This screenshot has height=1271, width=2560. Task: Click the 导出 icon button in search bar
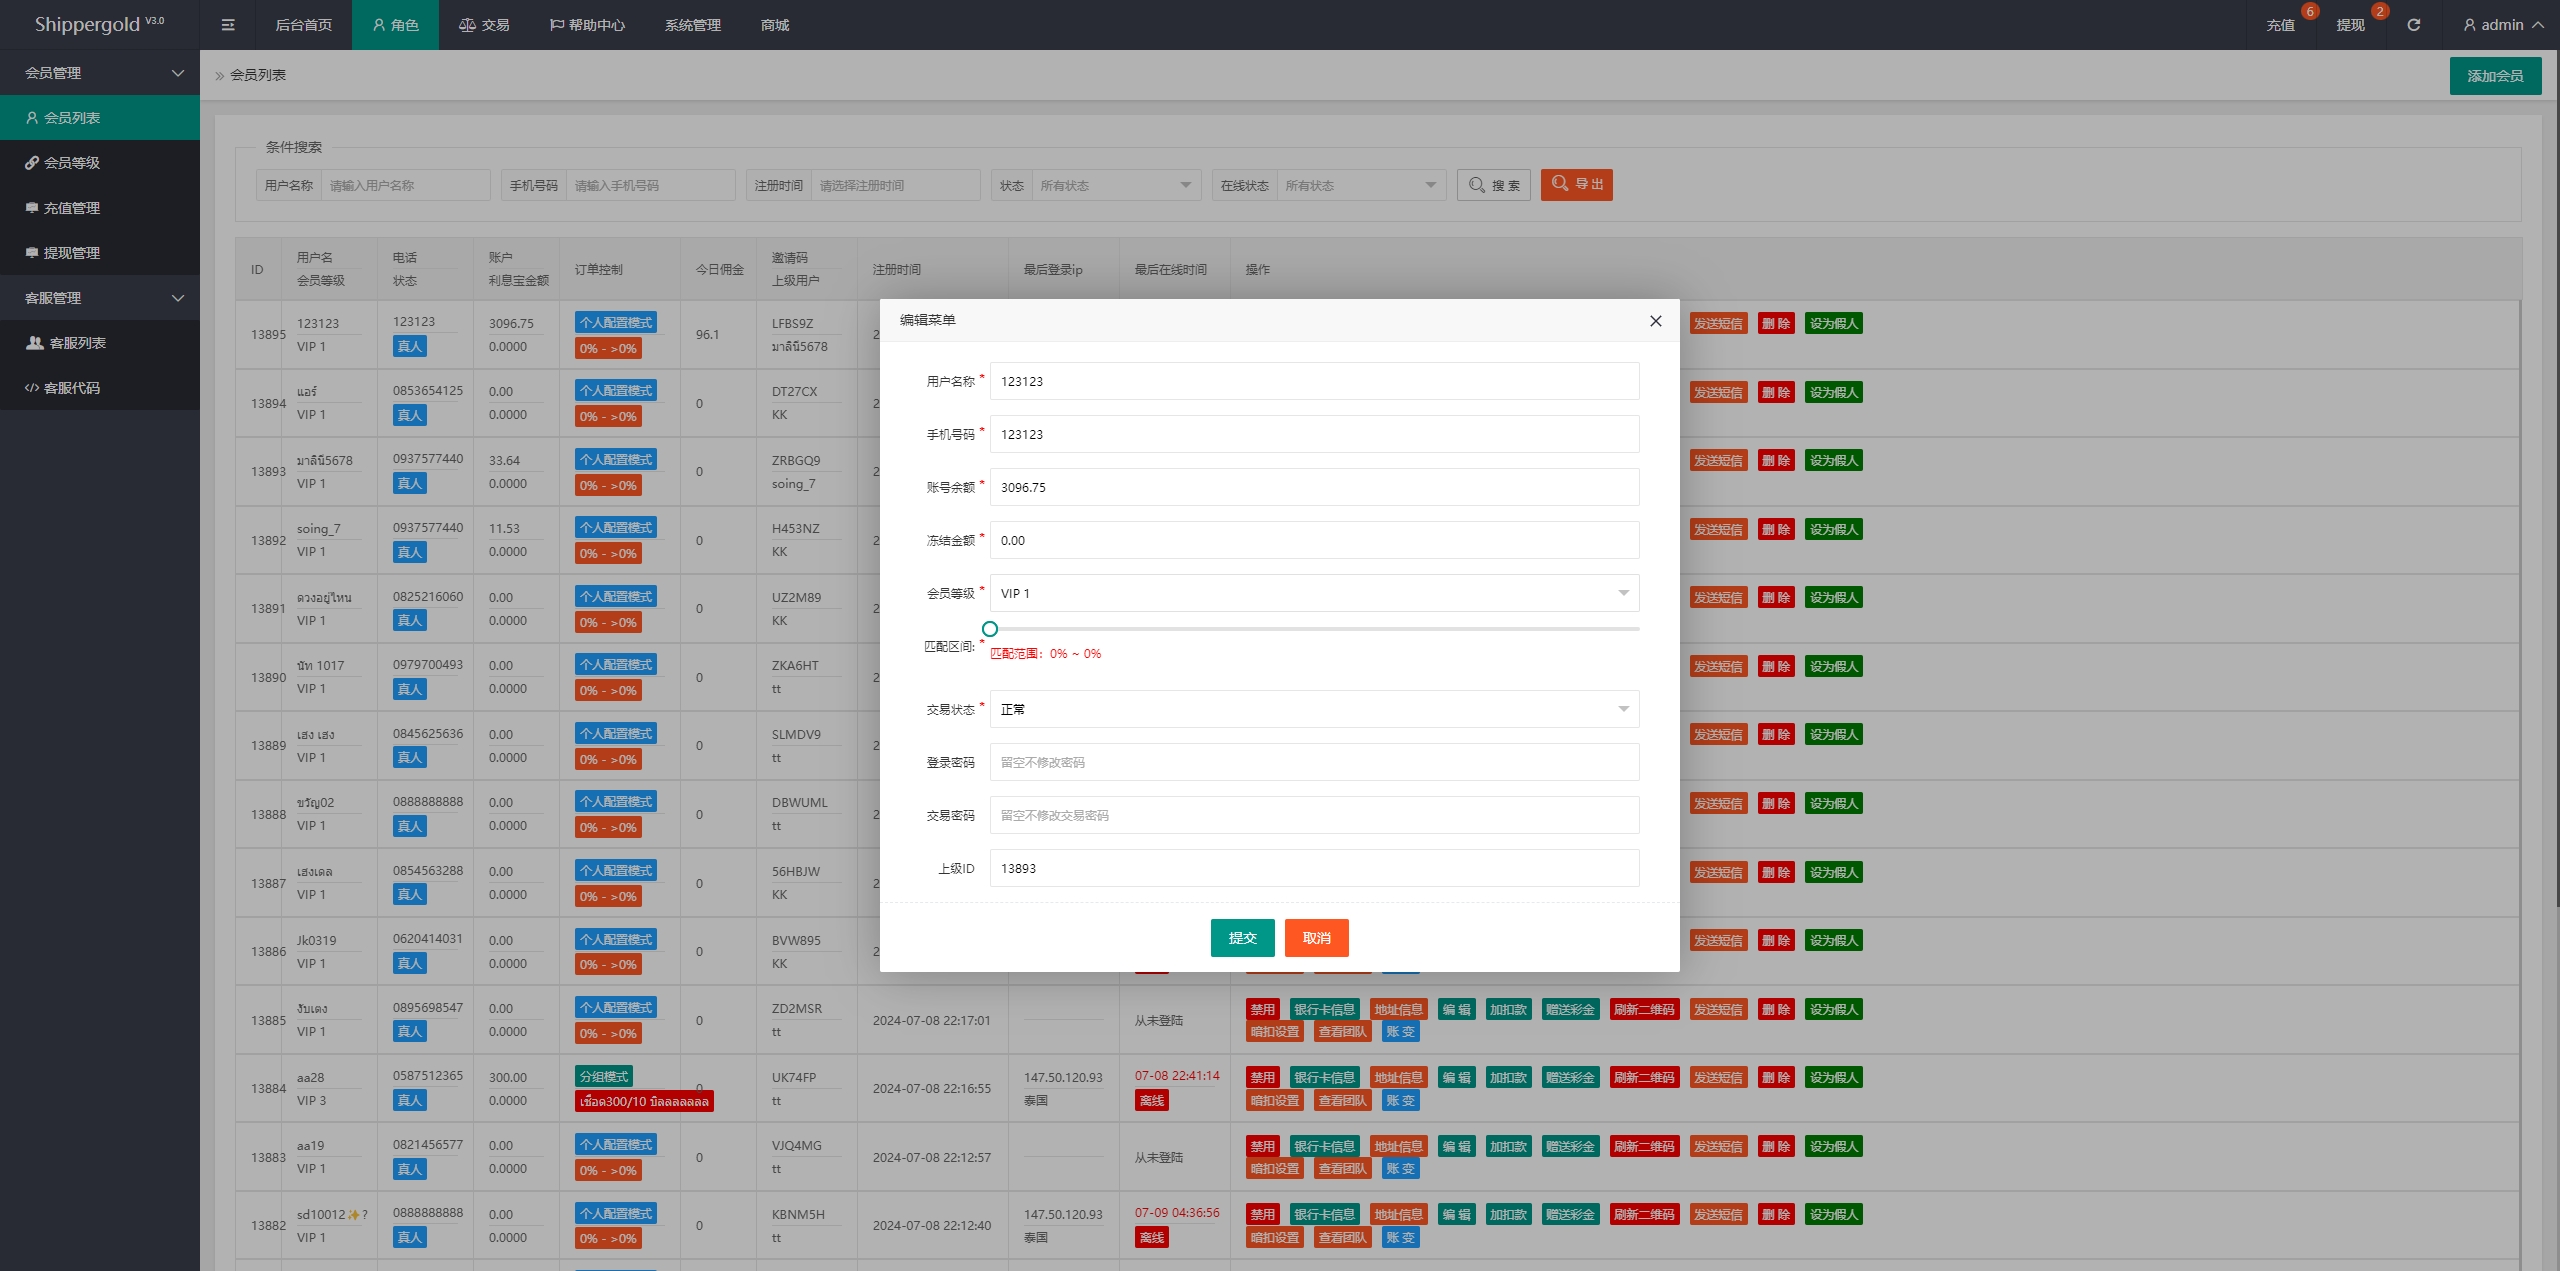tap(1576, 183)
